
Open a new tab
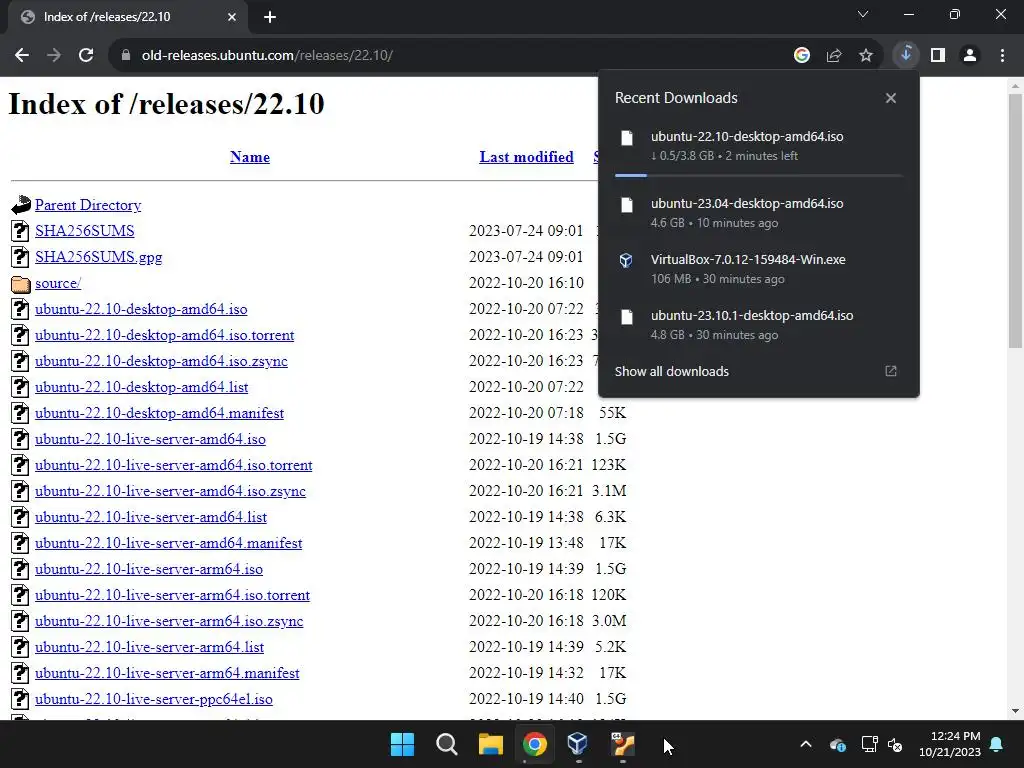(270, 17)
